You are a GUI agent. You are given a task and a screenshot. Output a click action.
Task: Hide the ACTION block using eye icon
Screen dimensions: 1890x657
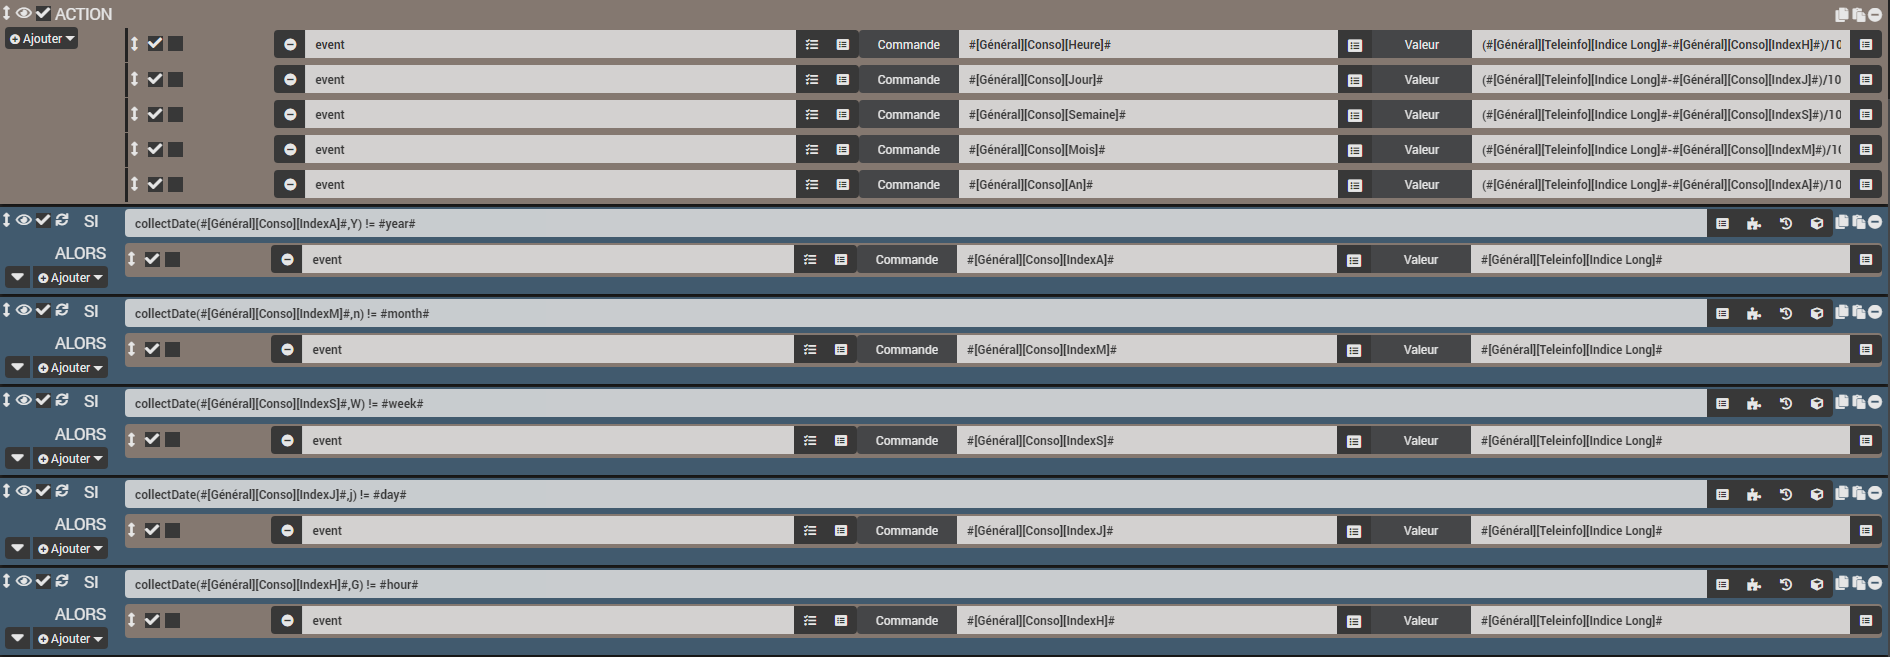[23, 13]
